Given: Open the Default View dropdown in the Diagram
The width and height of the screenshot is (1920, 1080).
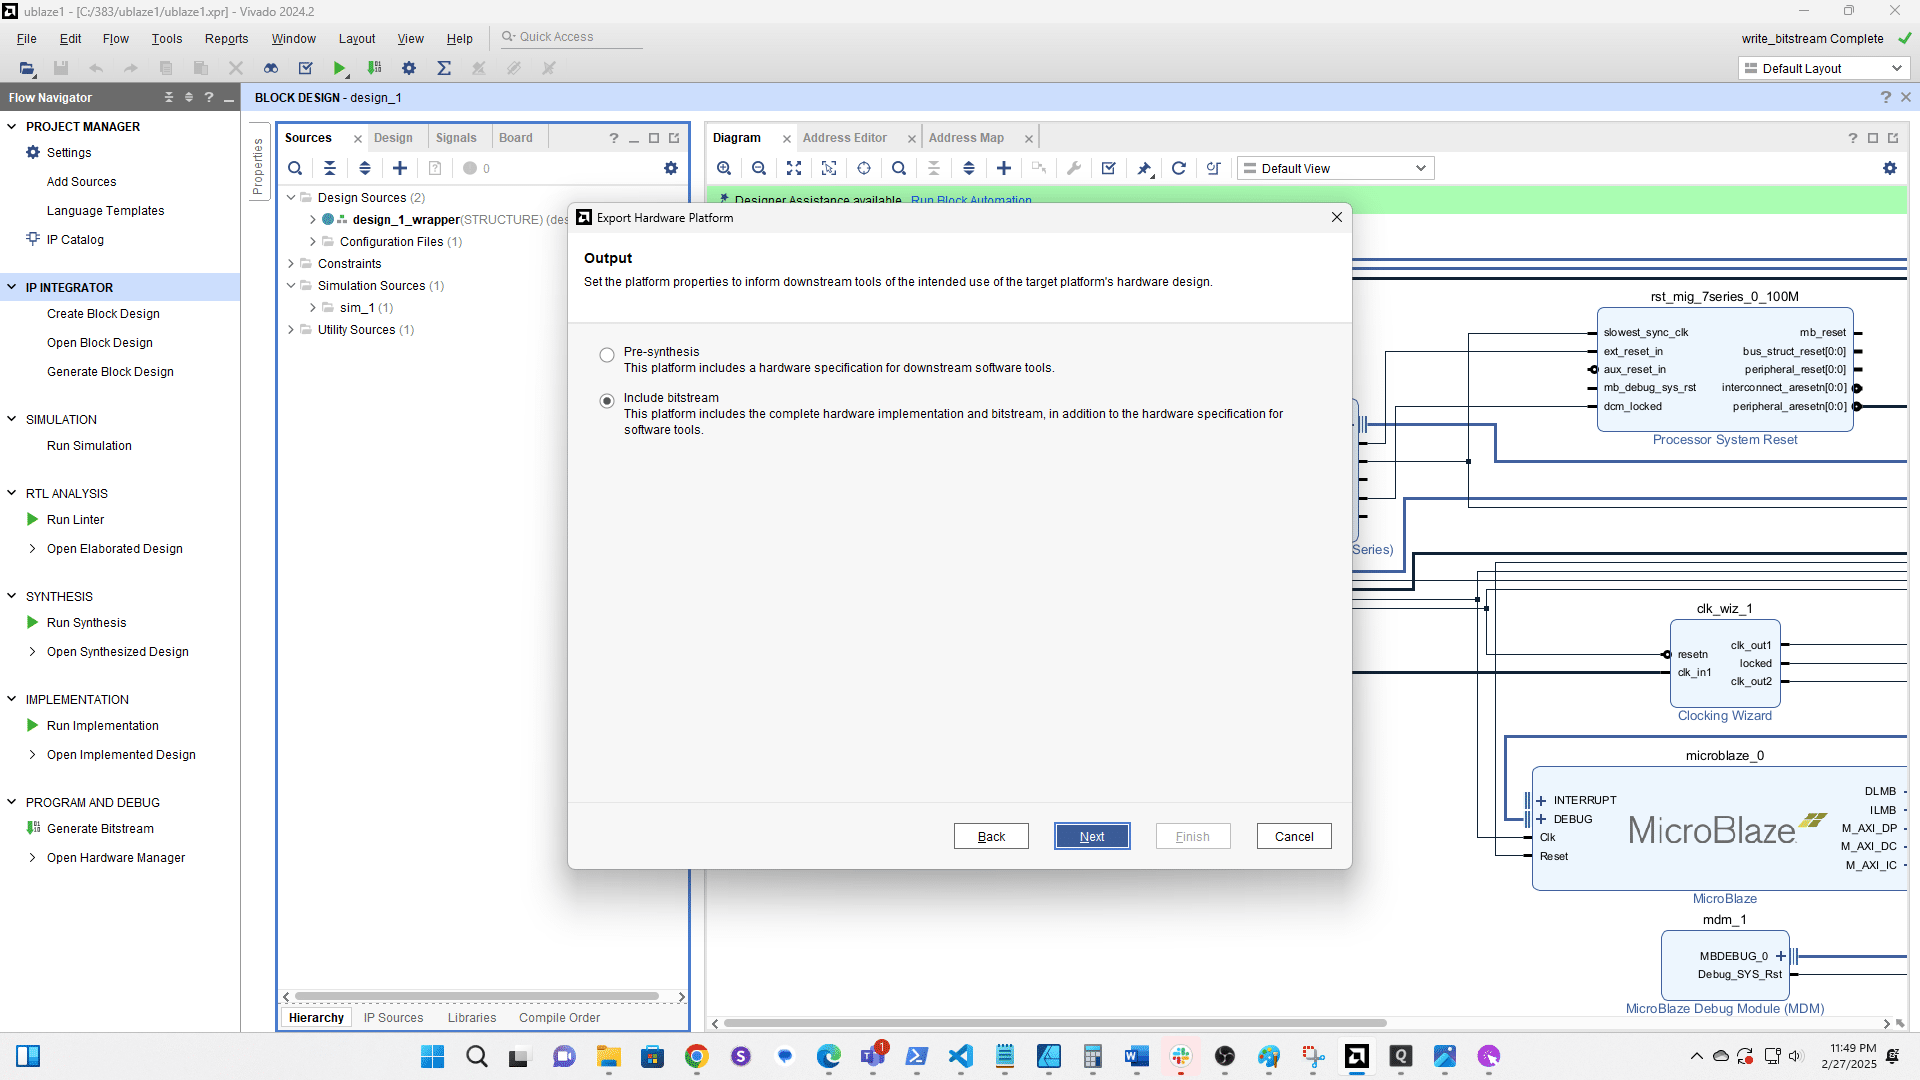Looking at the screenshot, I should 1334,168.
